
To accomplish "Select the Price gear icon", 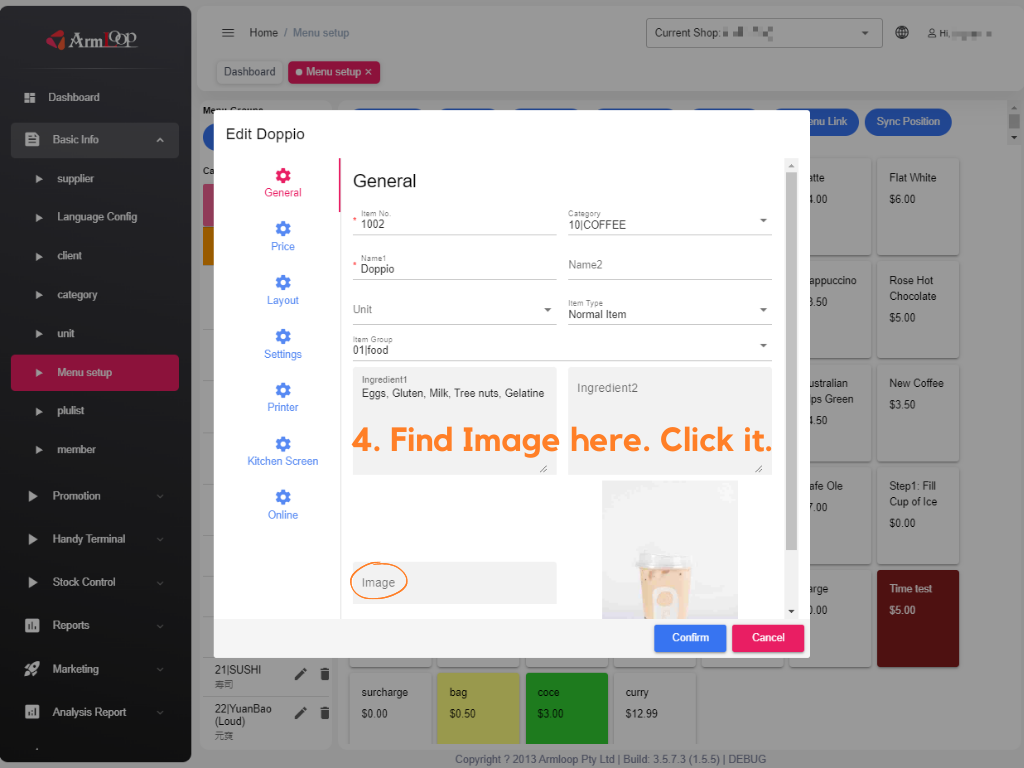I will 283,230.
